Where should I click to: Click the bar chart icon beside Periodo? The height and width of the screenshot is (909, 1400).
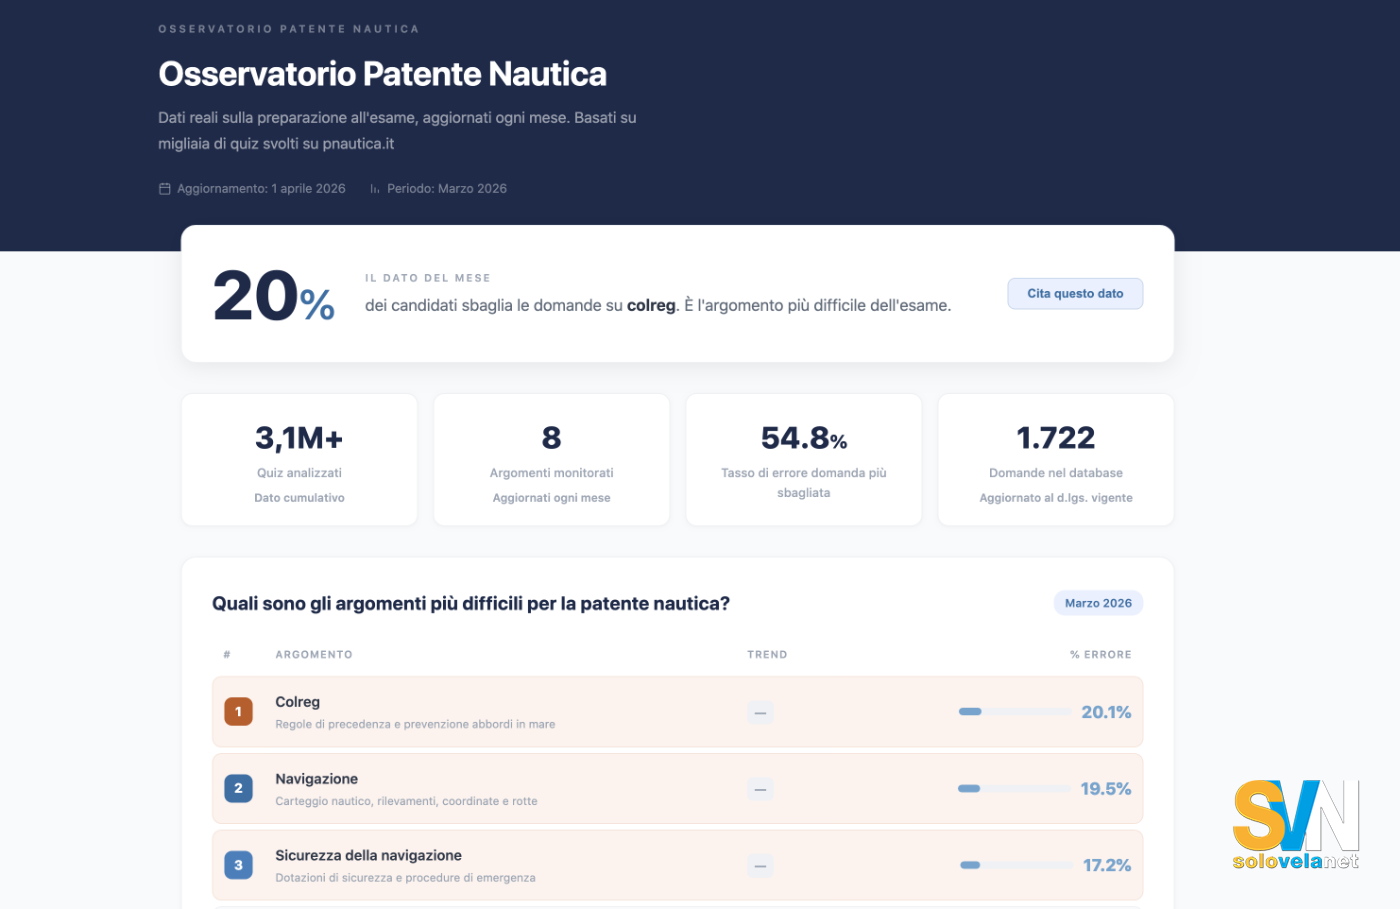[x=375, y=189]
